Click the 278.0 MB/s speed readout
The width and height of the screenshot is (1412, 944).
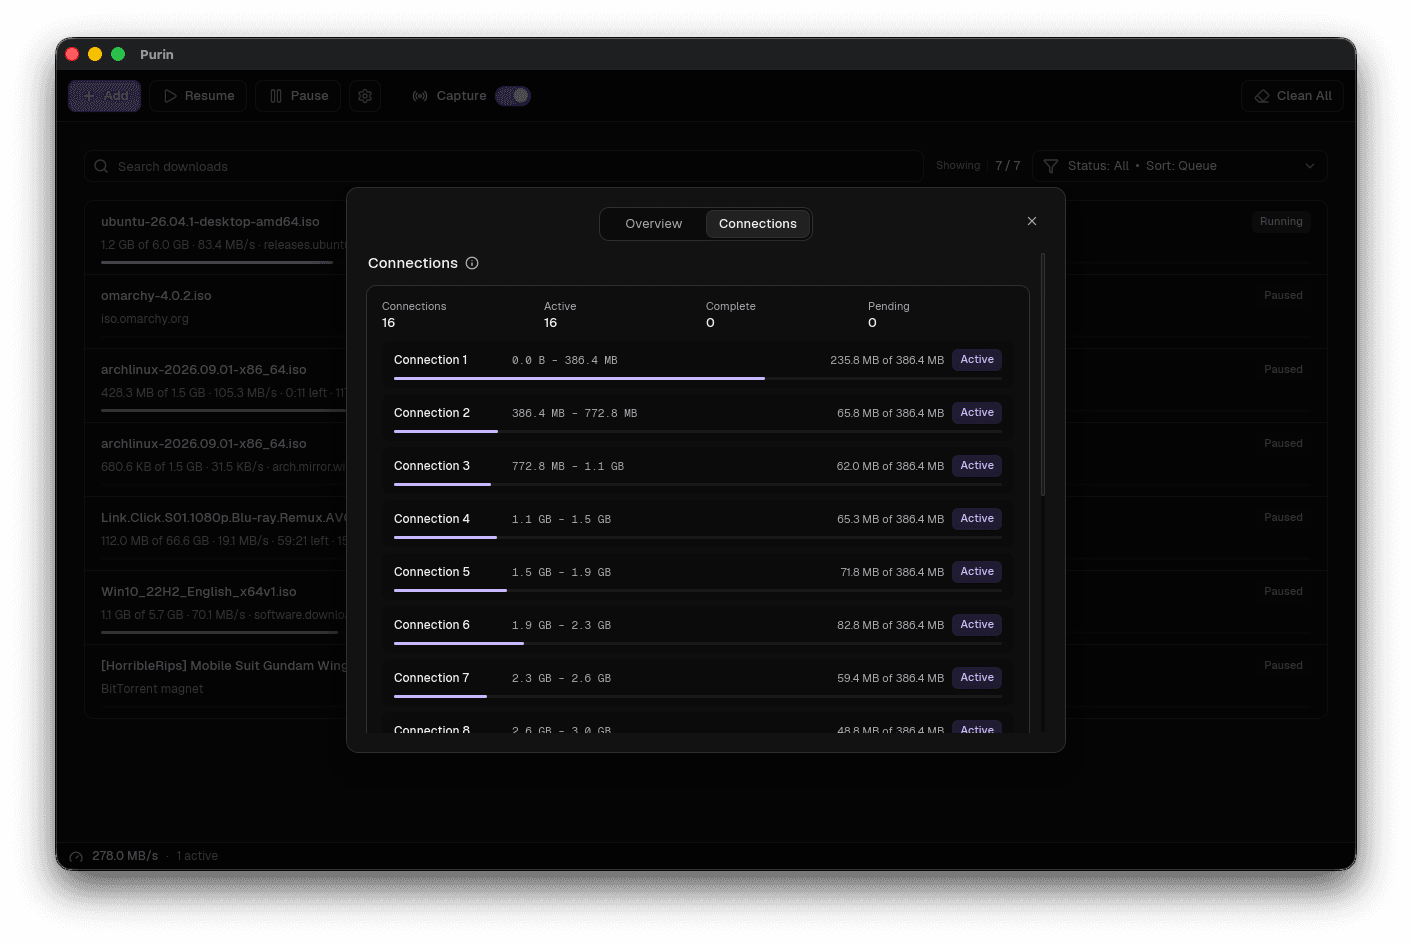(125, 856)
